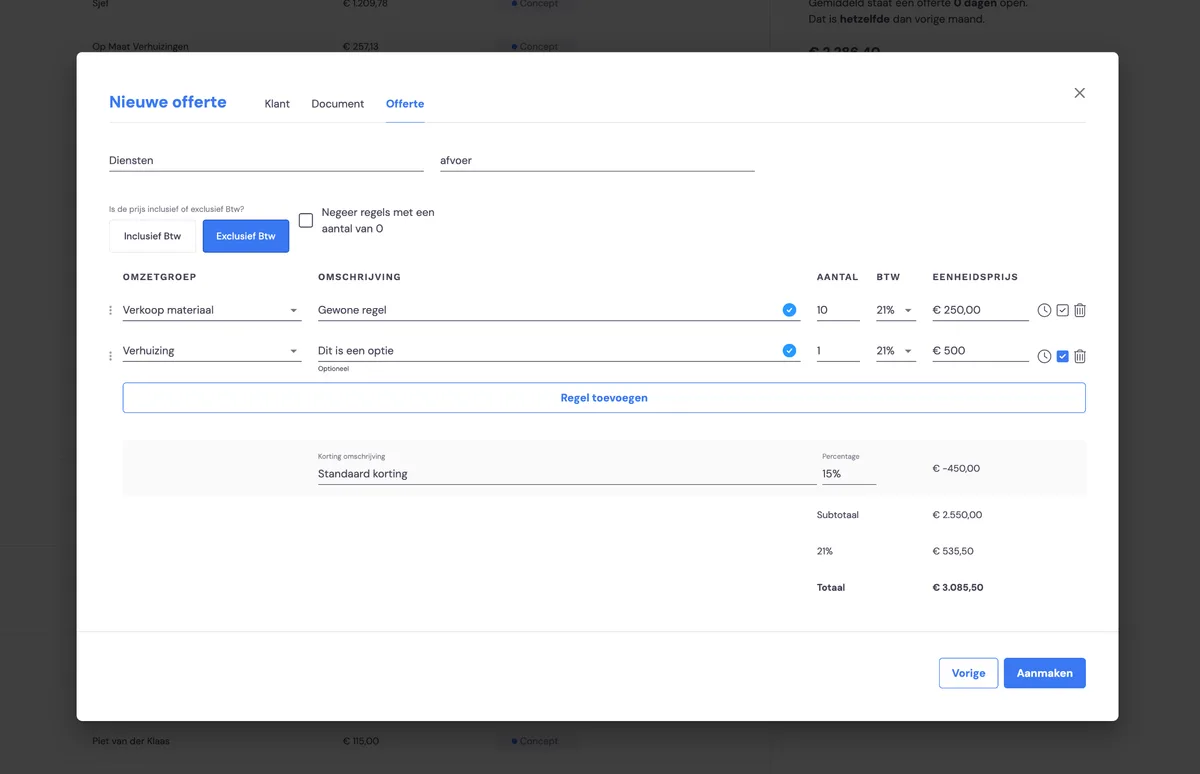The image size is (1200, 774).
Task: Edit the korting percentage 15% field
Action: tap(849, 474)
